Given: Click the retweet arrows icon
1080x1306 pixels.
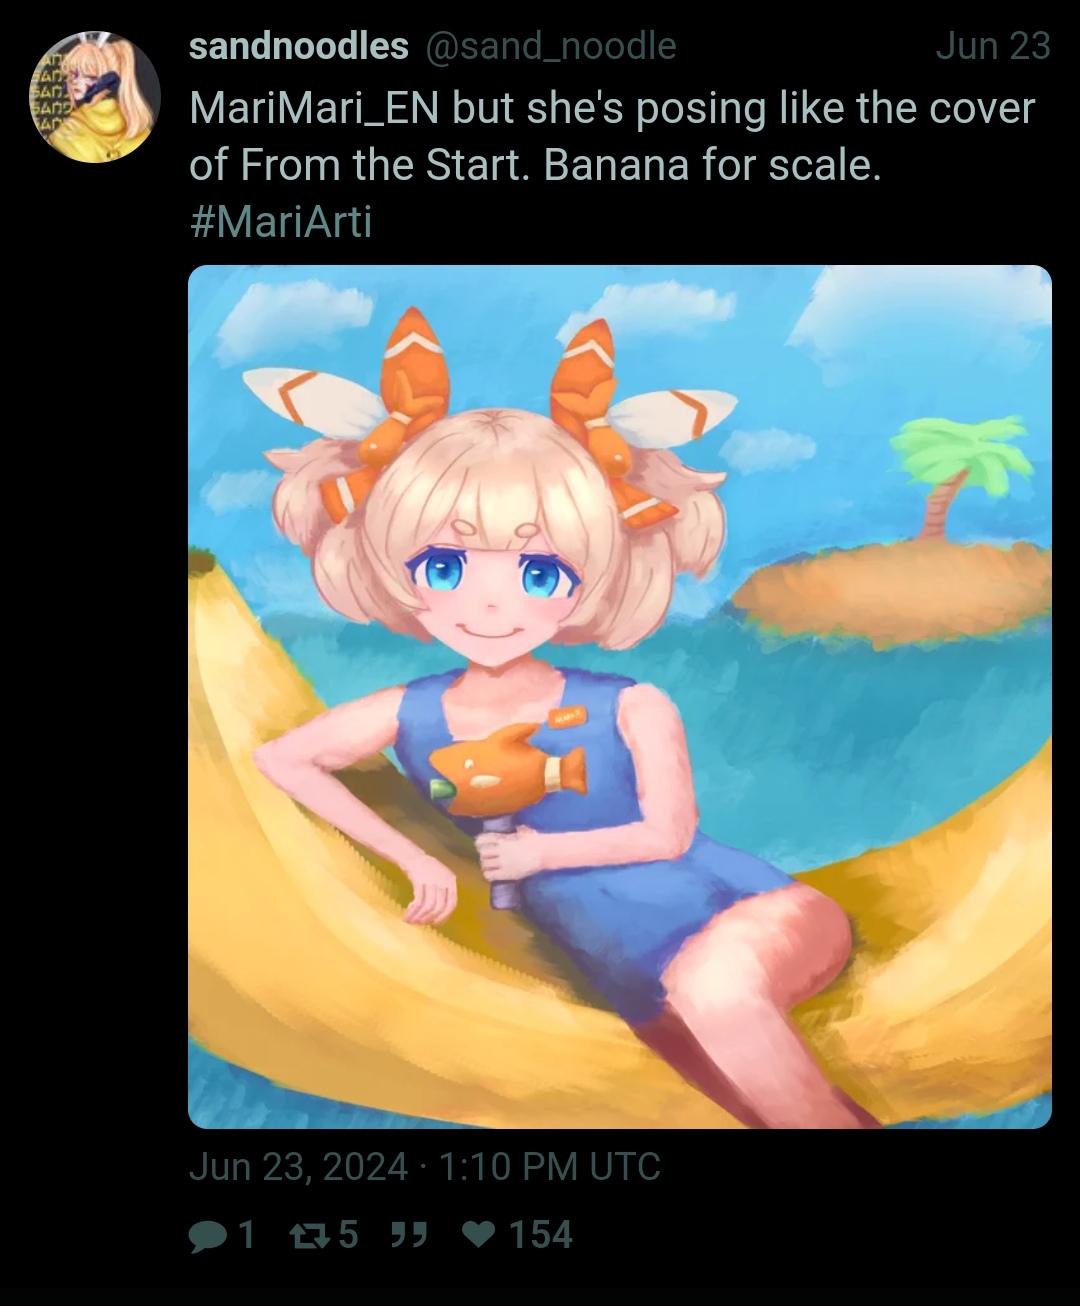Looking at the screenshot, I should coord(308,1237).
